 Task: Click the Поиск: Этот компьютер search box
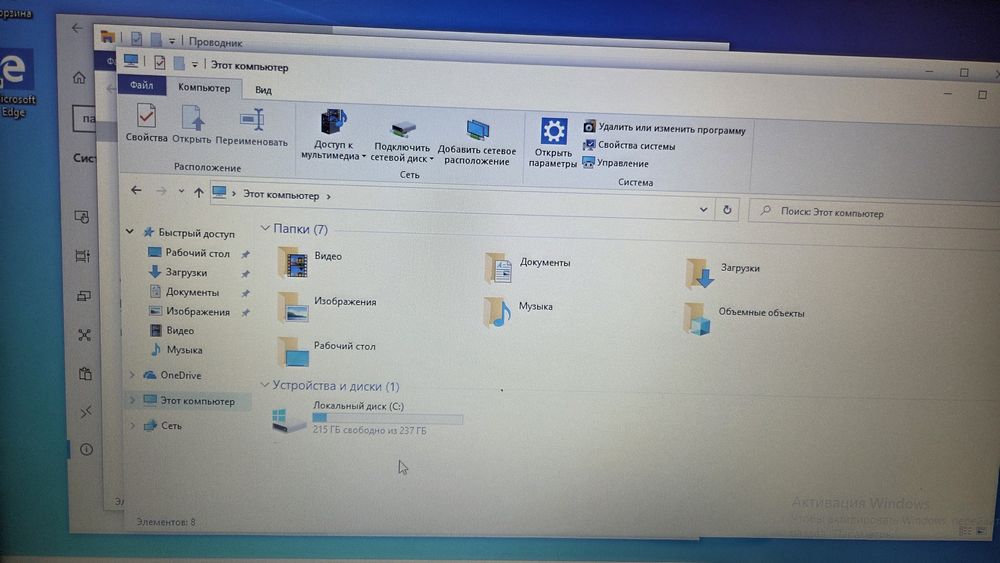[x=874, y=213]
